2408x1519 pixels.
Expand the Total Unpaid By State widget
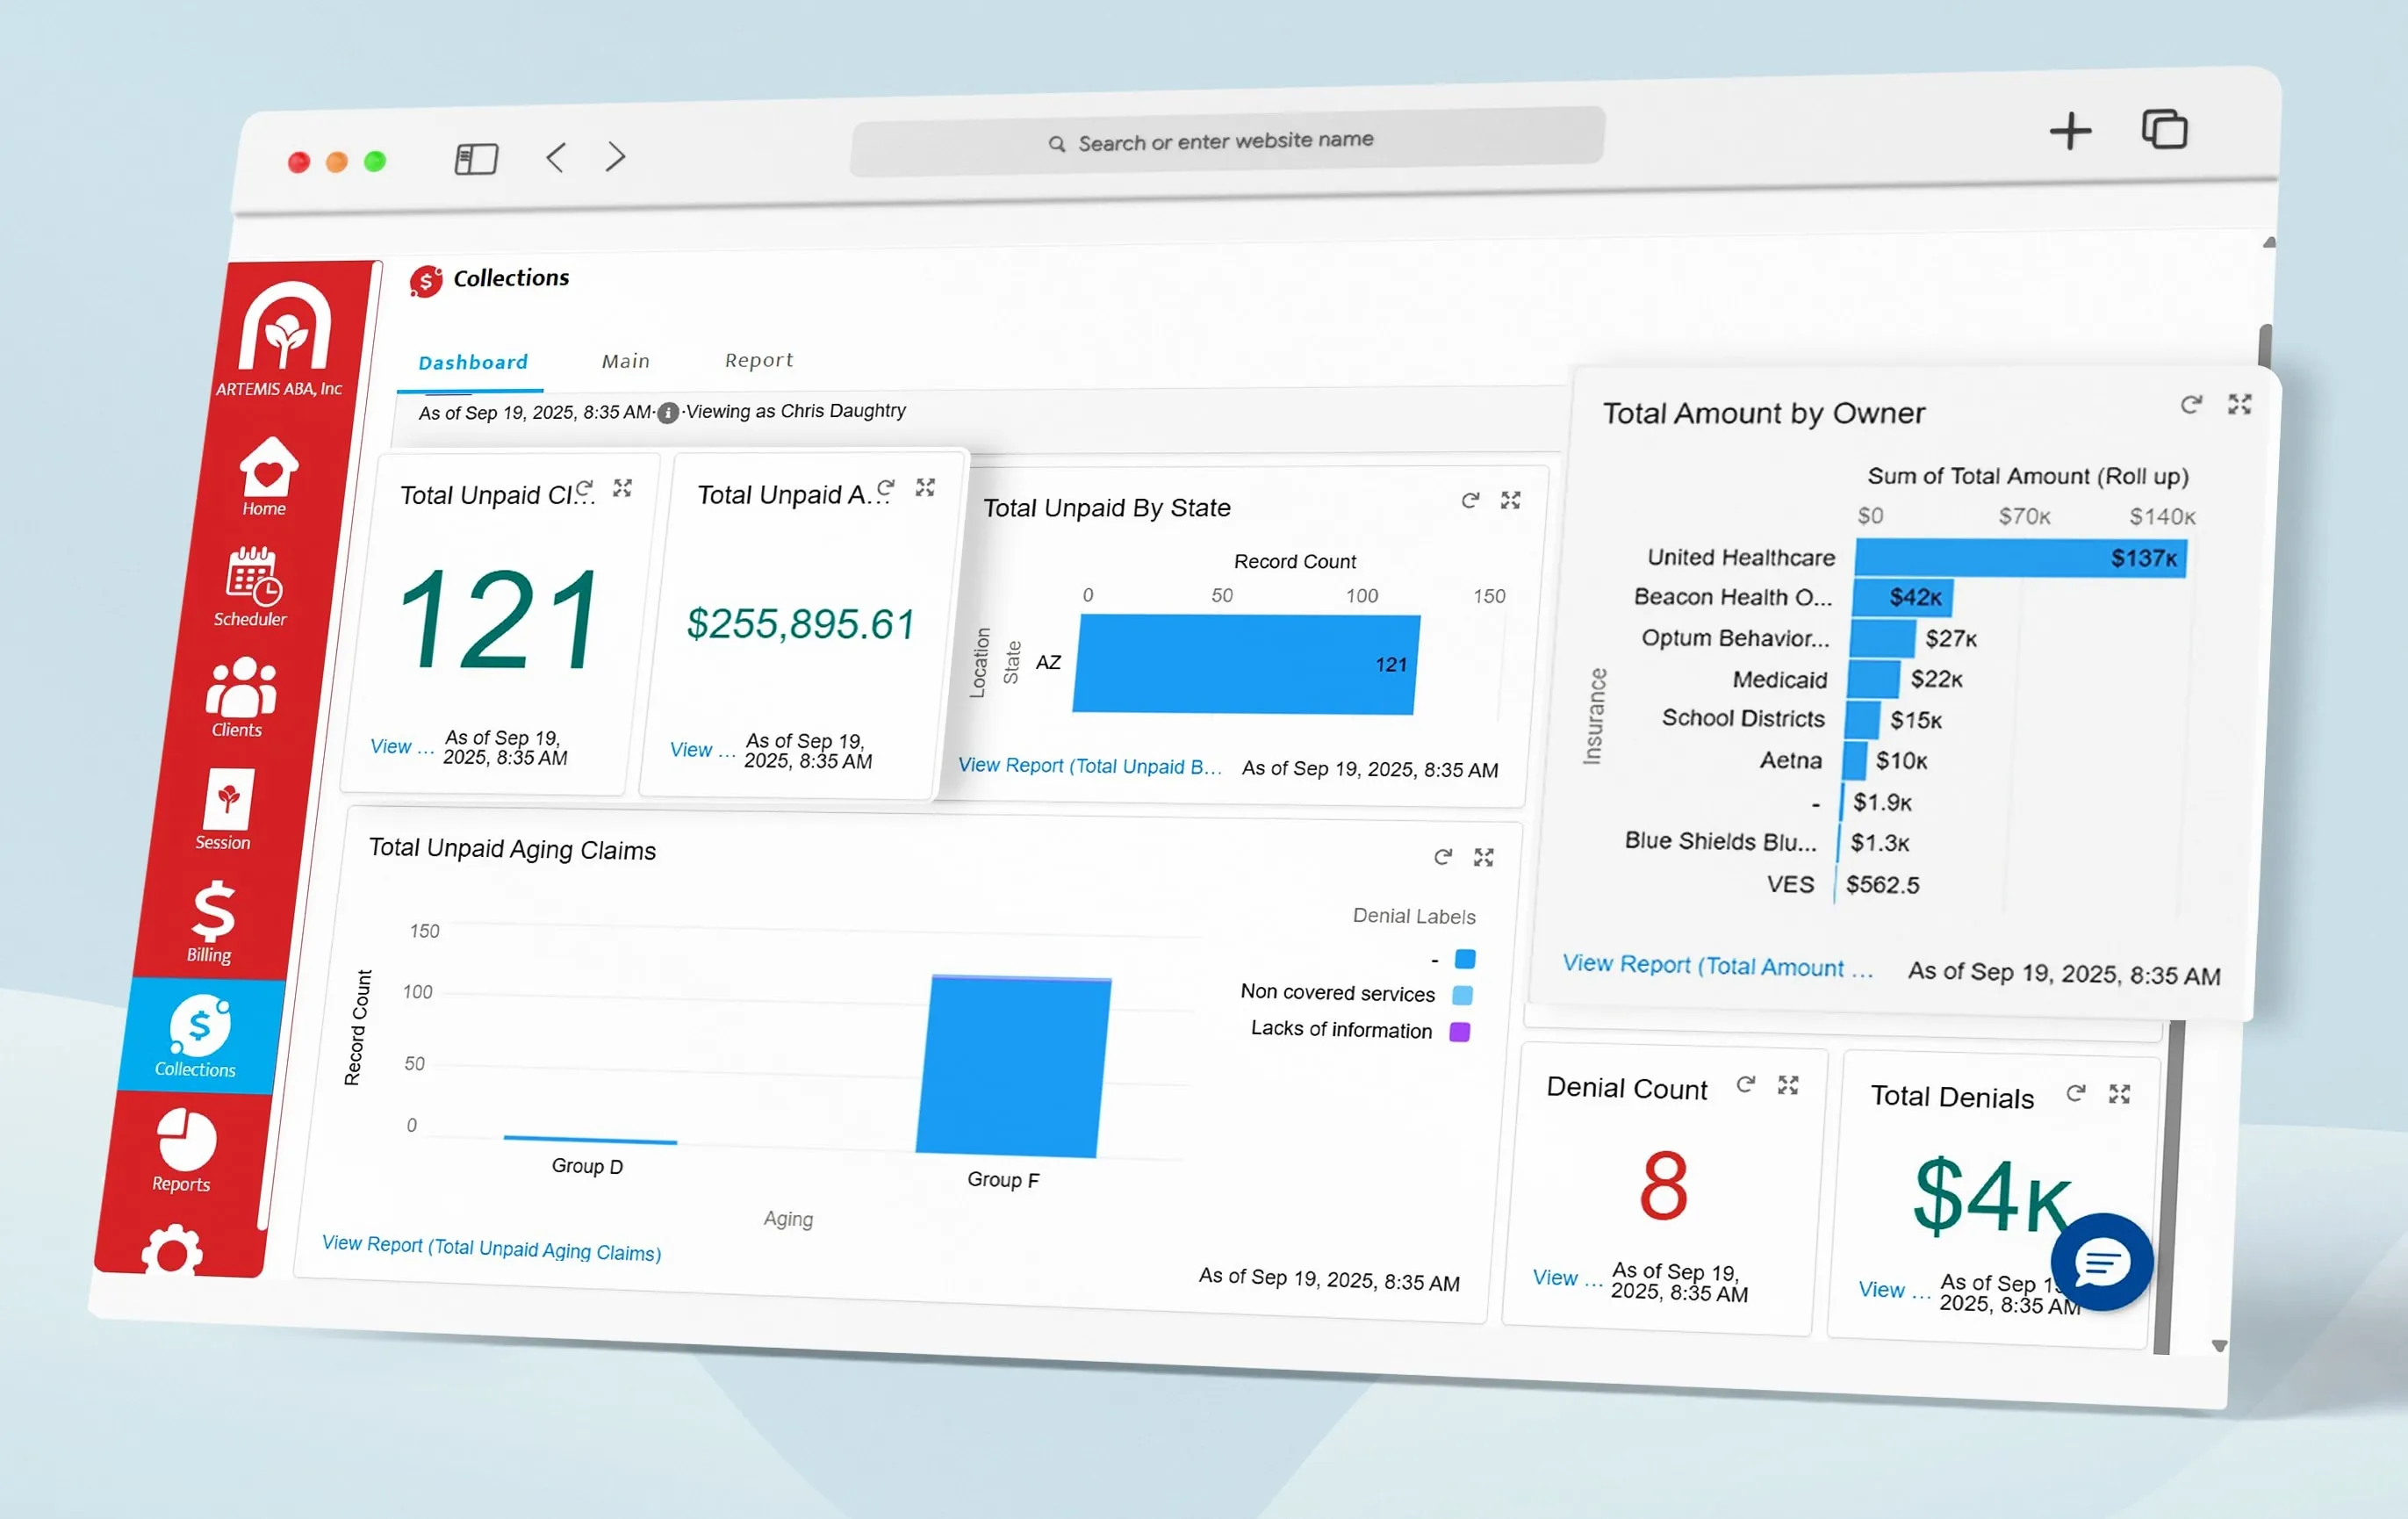pos(1511,500)
